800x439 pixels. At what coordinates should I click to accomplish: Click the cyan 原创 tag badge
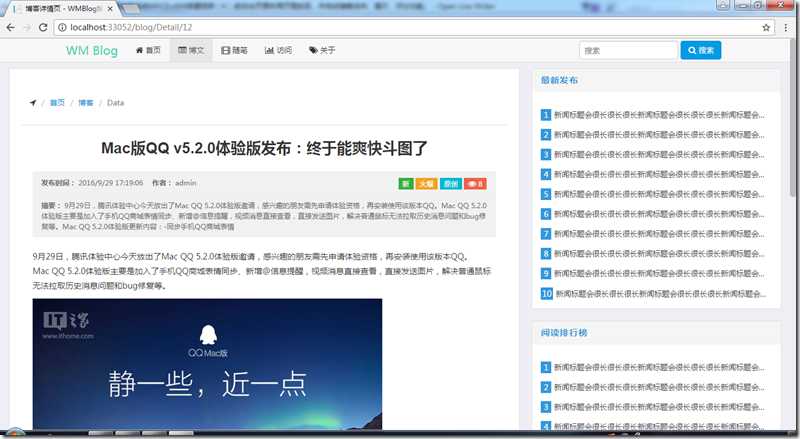(x=451, y=184)
